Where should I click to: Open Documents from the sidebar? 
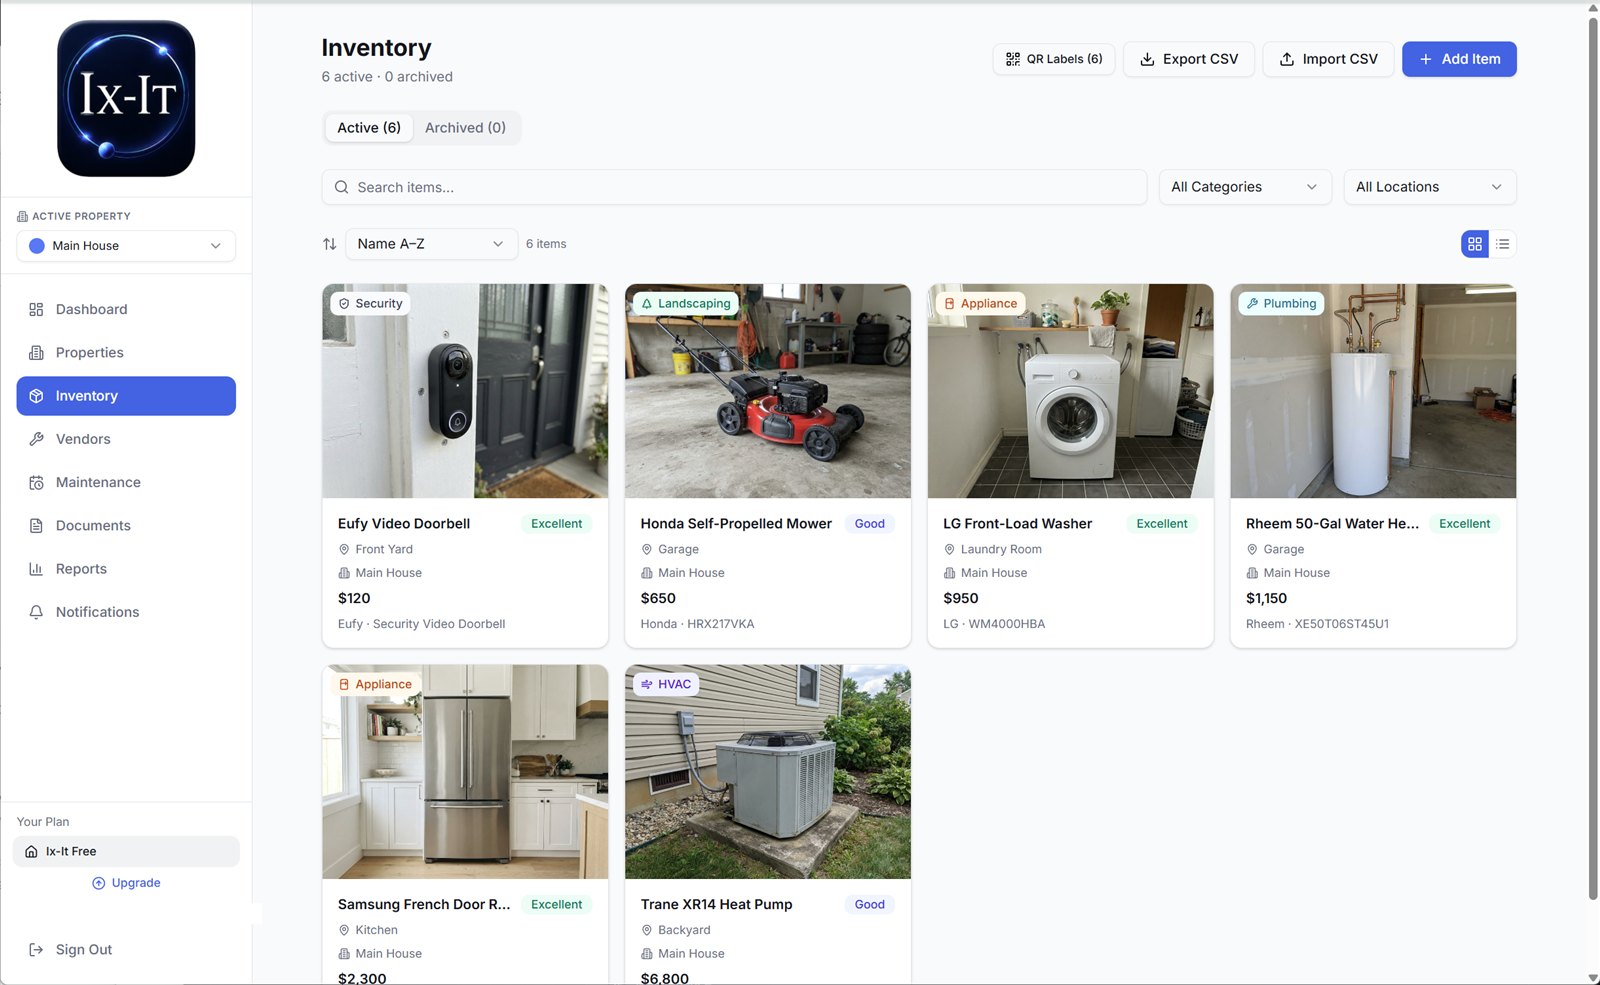[x=126, y=525]
